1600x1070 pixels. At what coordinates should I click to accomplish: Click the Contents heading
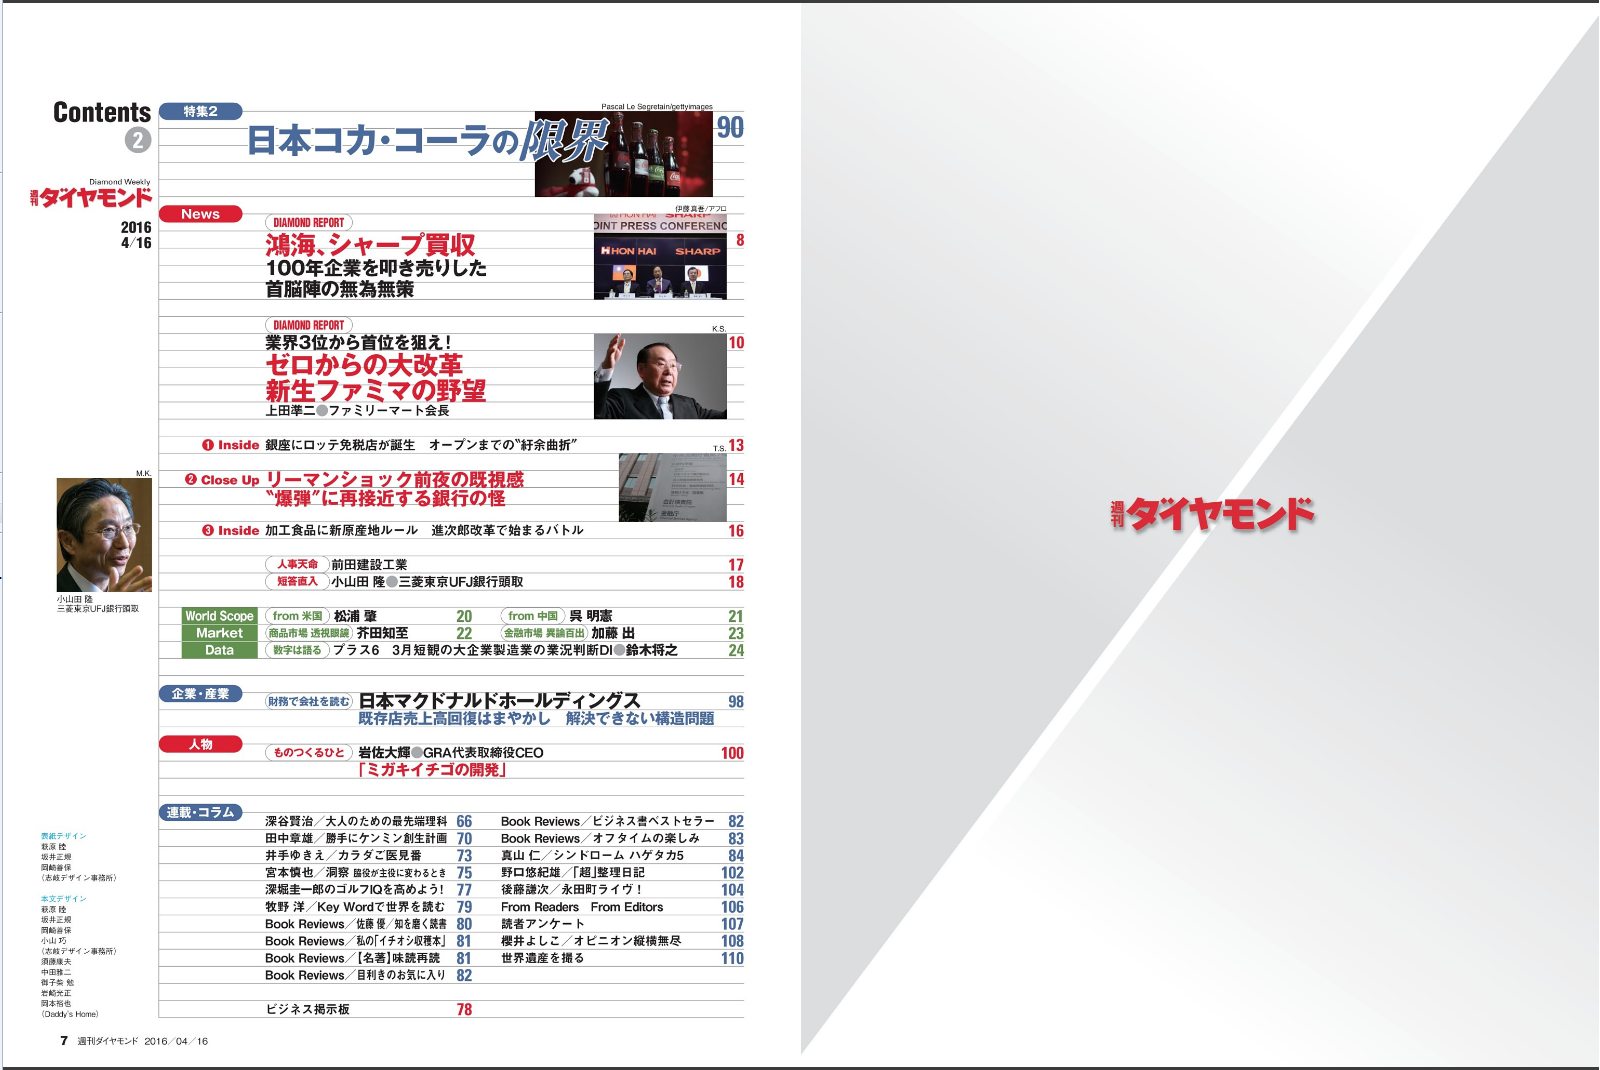(102, 112)
